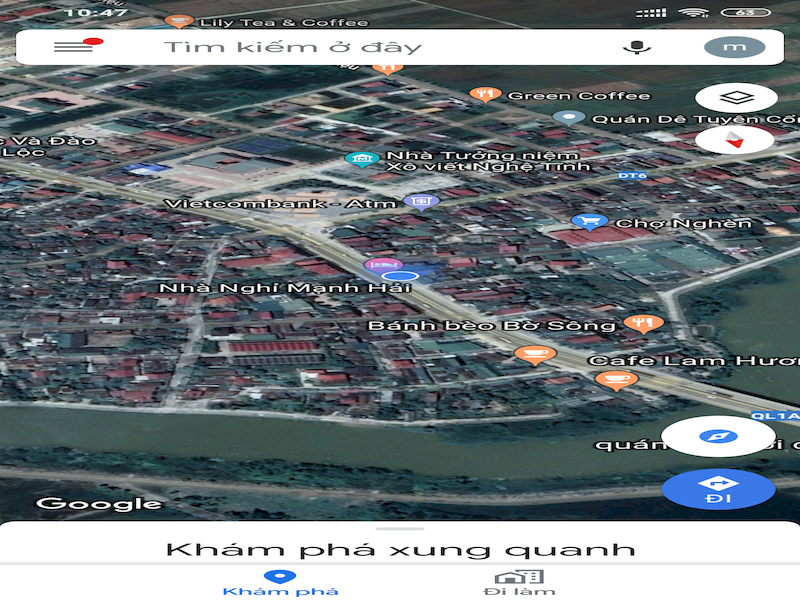Tap the compass to reset north
This screenshot has width=800, height=600.
[x=735, y=140]
